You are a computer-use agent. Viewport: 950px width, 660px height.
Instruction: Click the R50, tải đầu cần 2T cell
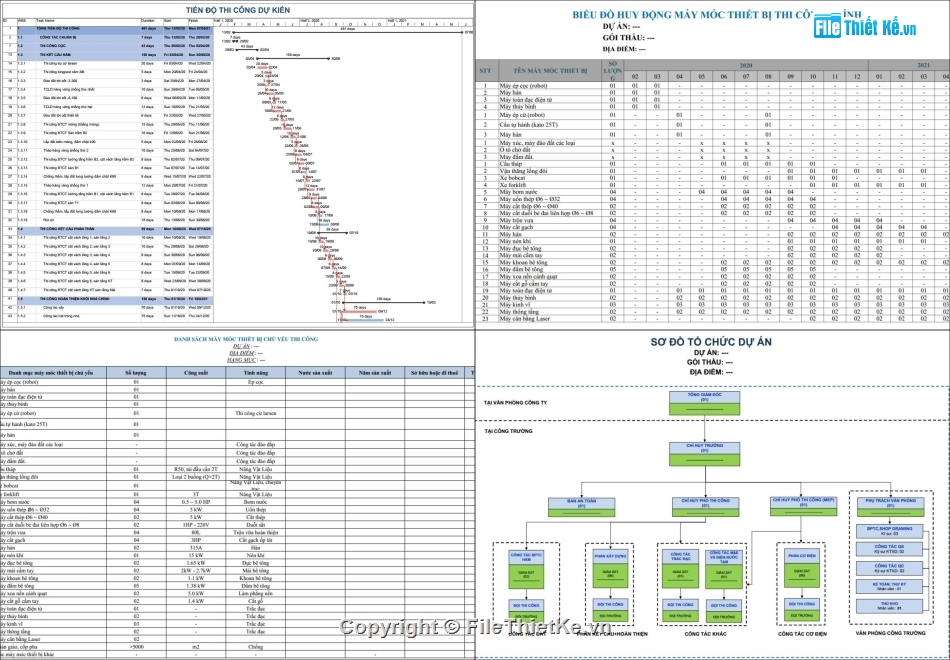tap(196, 469)
